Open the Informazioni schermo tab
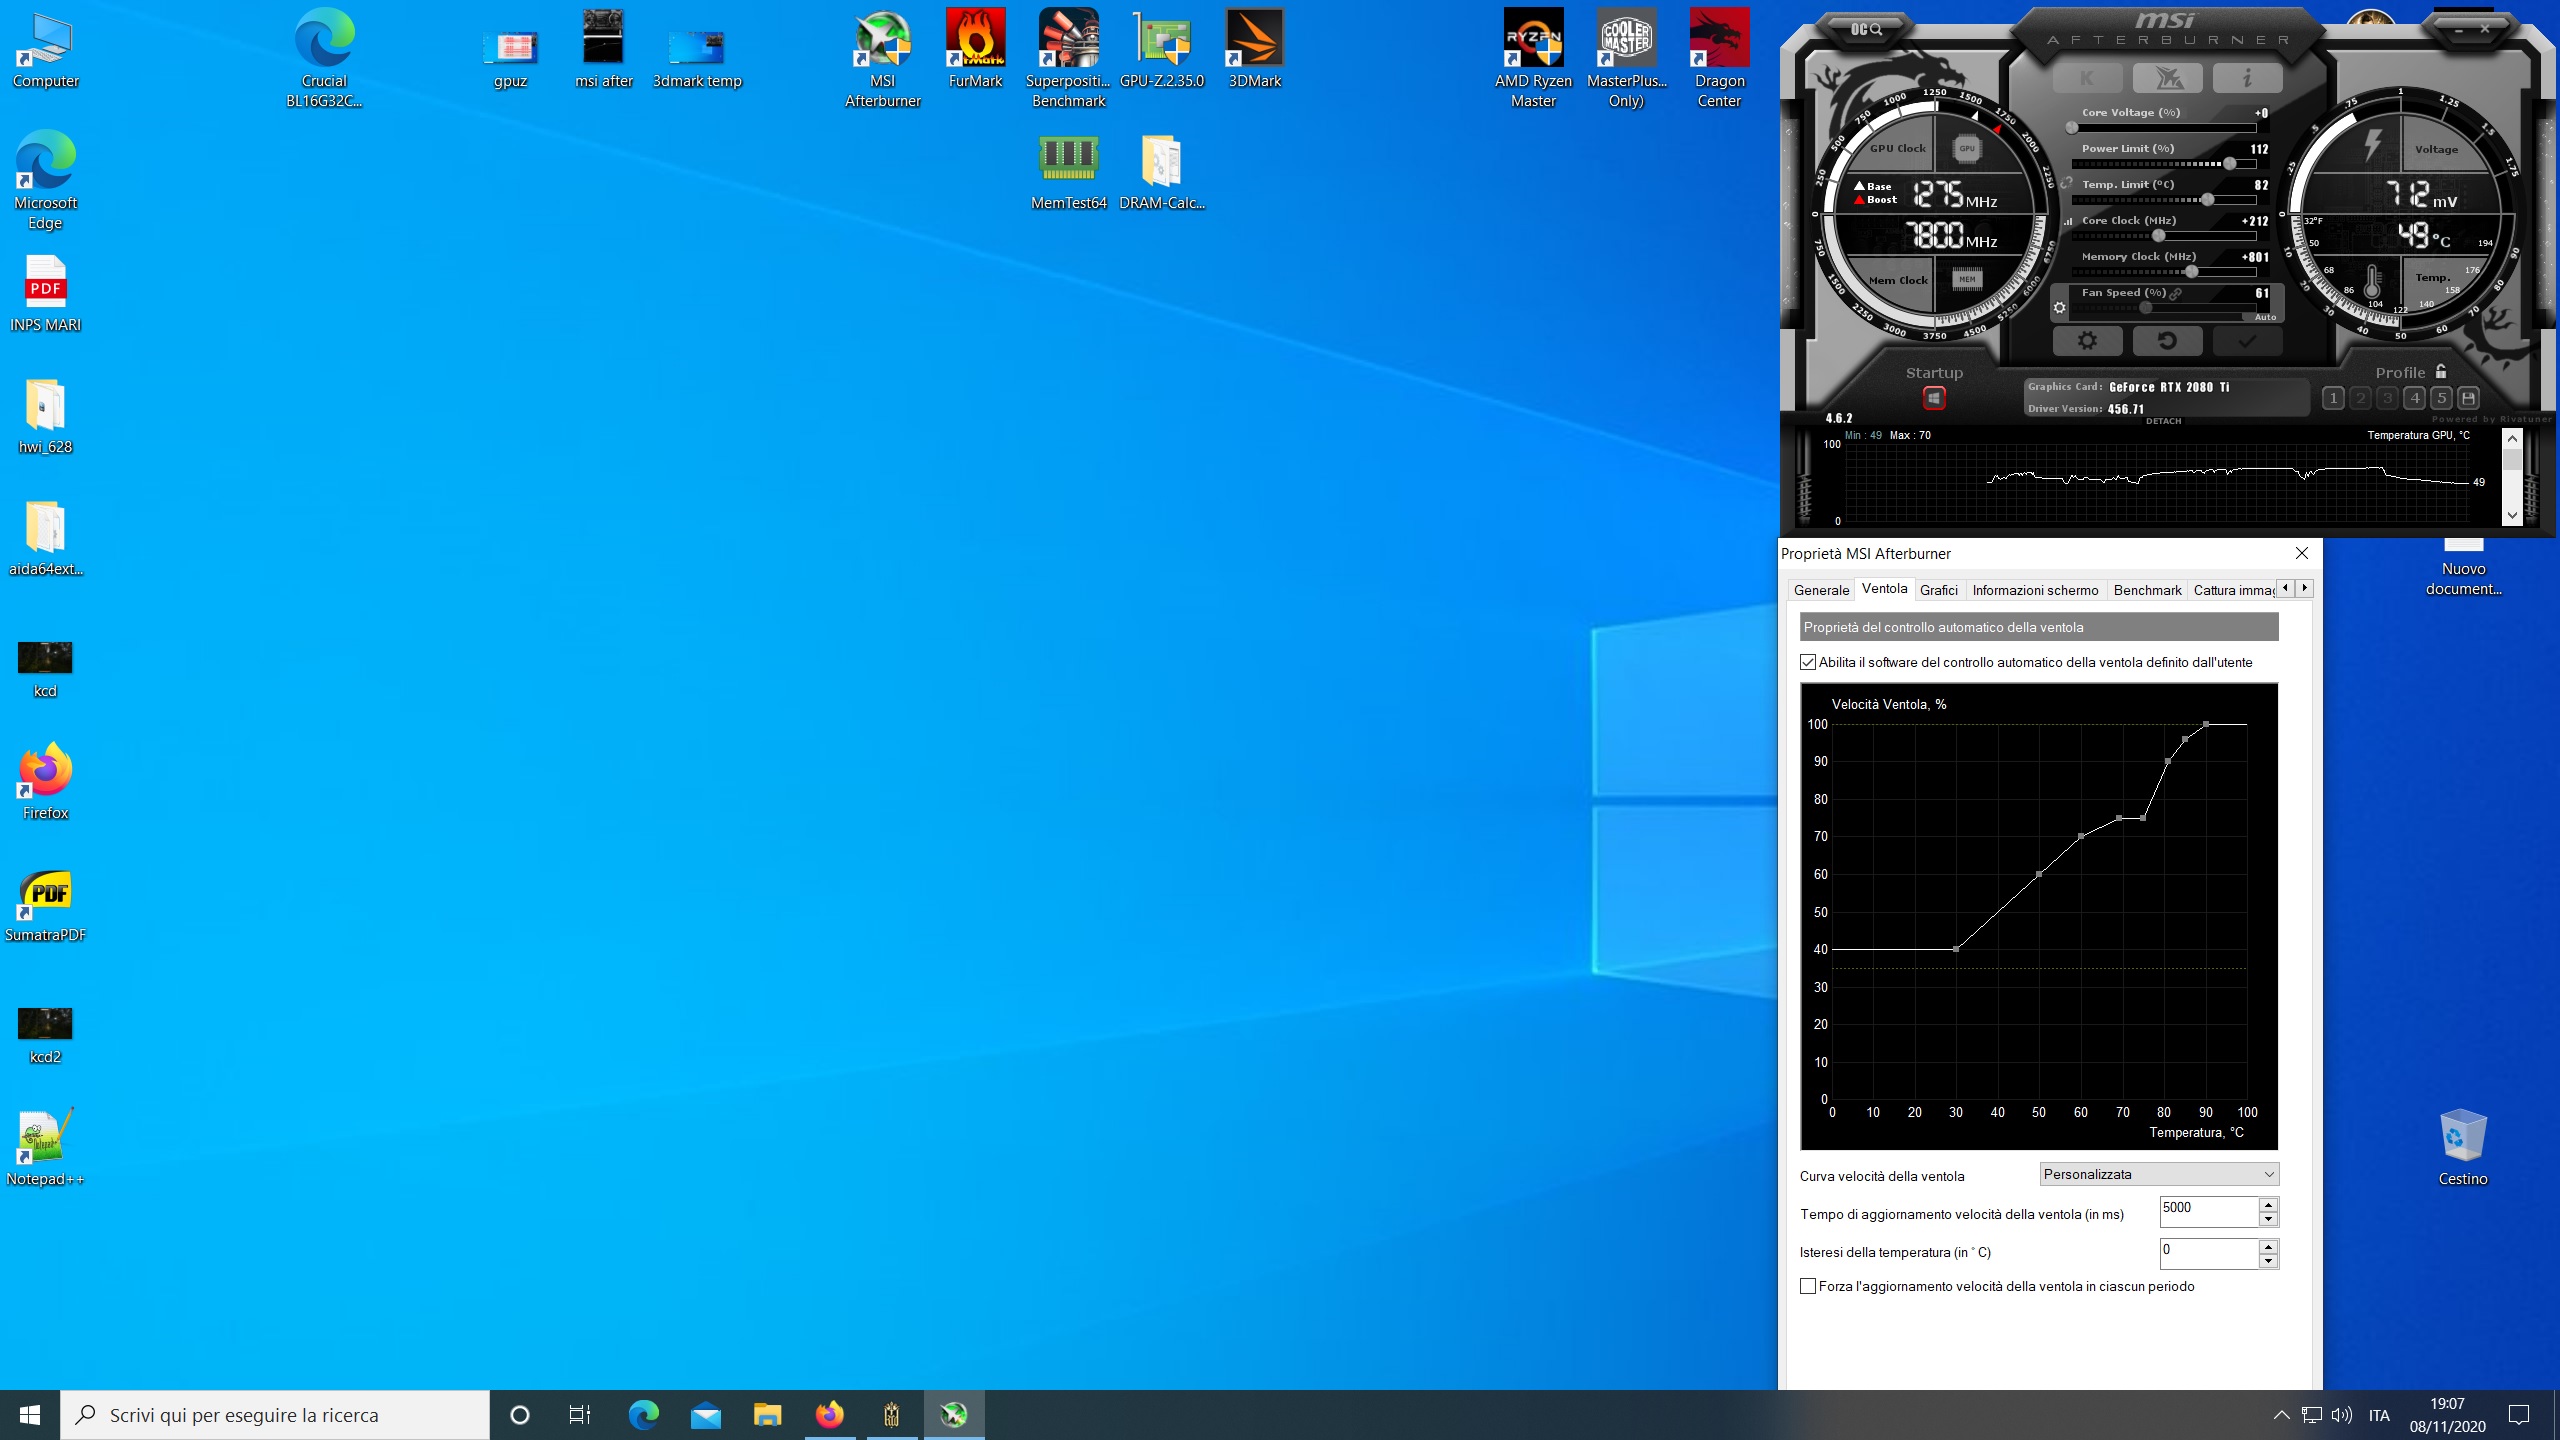Image resolution: width=2560 pixels, height=1440 pixels. click(x=2035, y=590)
